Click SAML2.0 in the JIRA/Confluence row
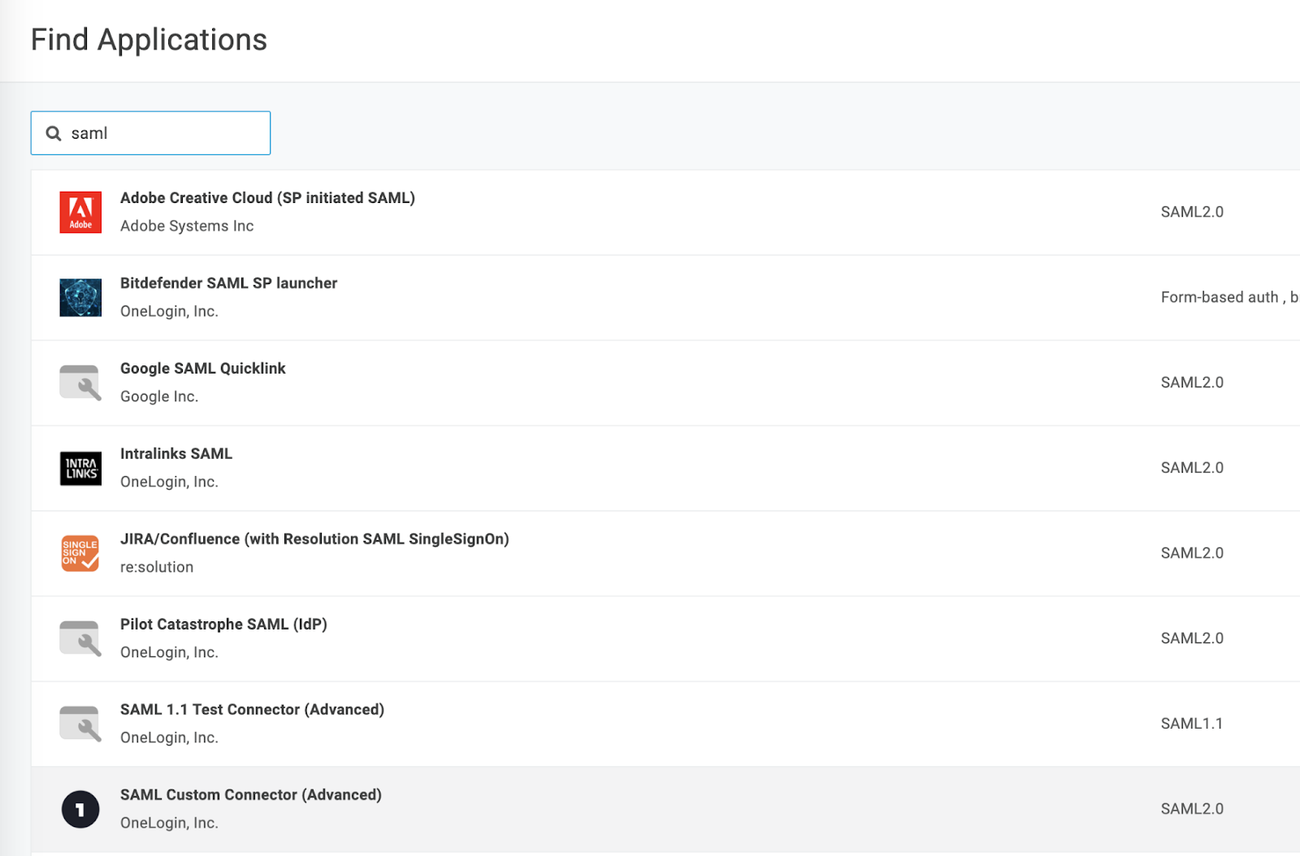 [1192, 553]
